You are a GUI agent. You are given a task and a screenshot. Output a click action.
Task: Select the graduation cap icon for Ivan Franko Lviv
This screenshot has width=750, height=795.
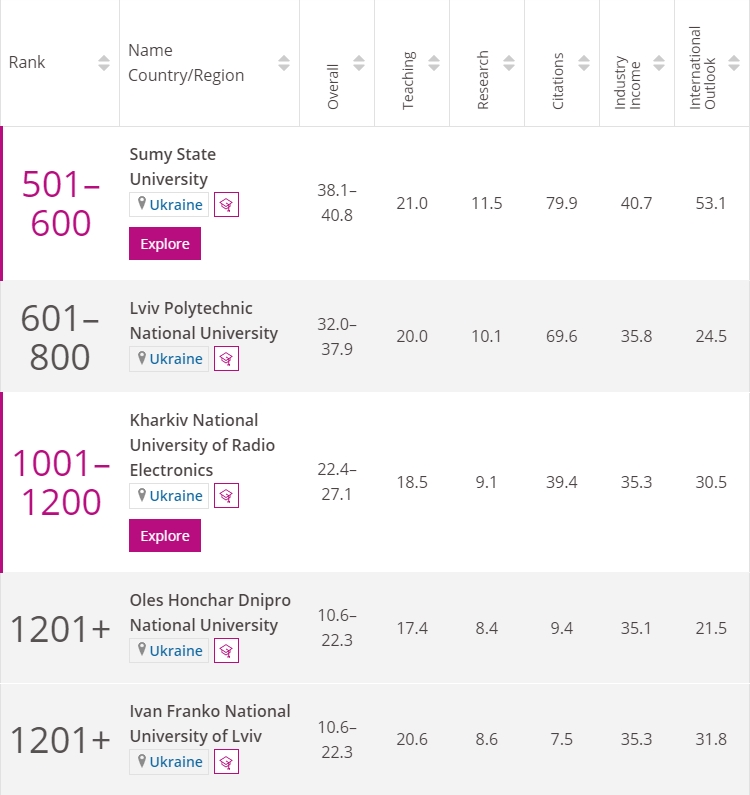click(226, 762)
